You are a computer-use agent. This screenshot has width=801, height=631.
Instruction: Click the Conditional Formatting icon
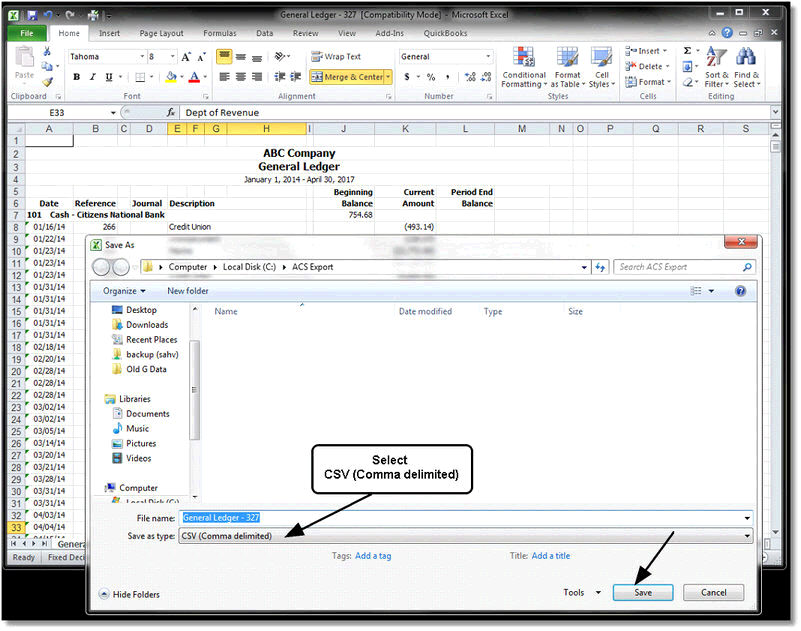point(524,57)
